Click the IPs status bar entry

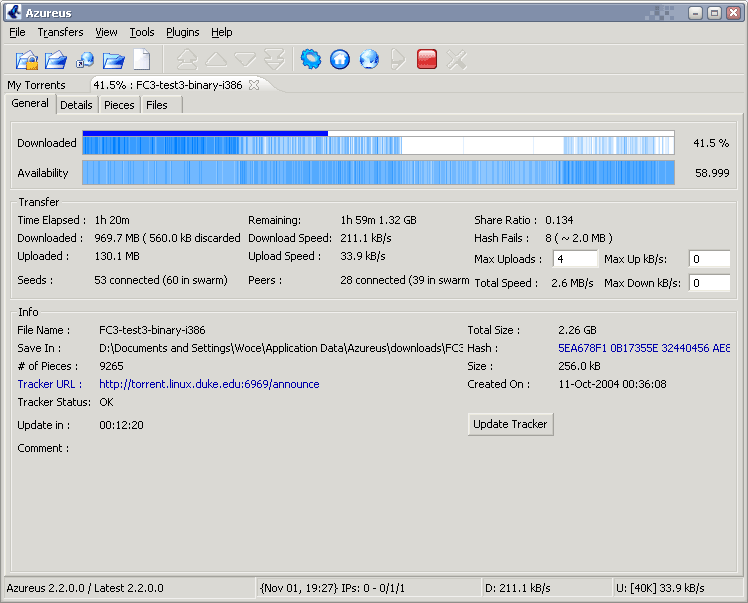pos(332,588)
